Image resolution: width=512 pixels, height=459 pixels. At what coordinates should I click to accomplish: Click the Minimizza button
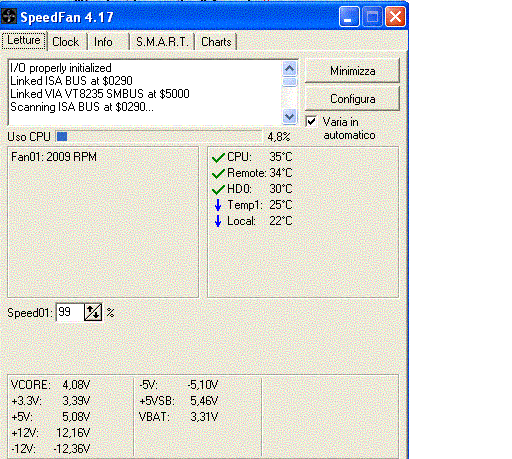pyautogui.click(x=352, y=71)
